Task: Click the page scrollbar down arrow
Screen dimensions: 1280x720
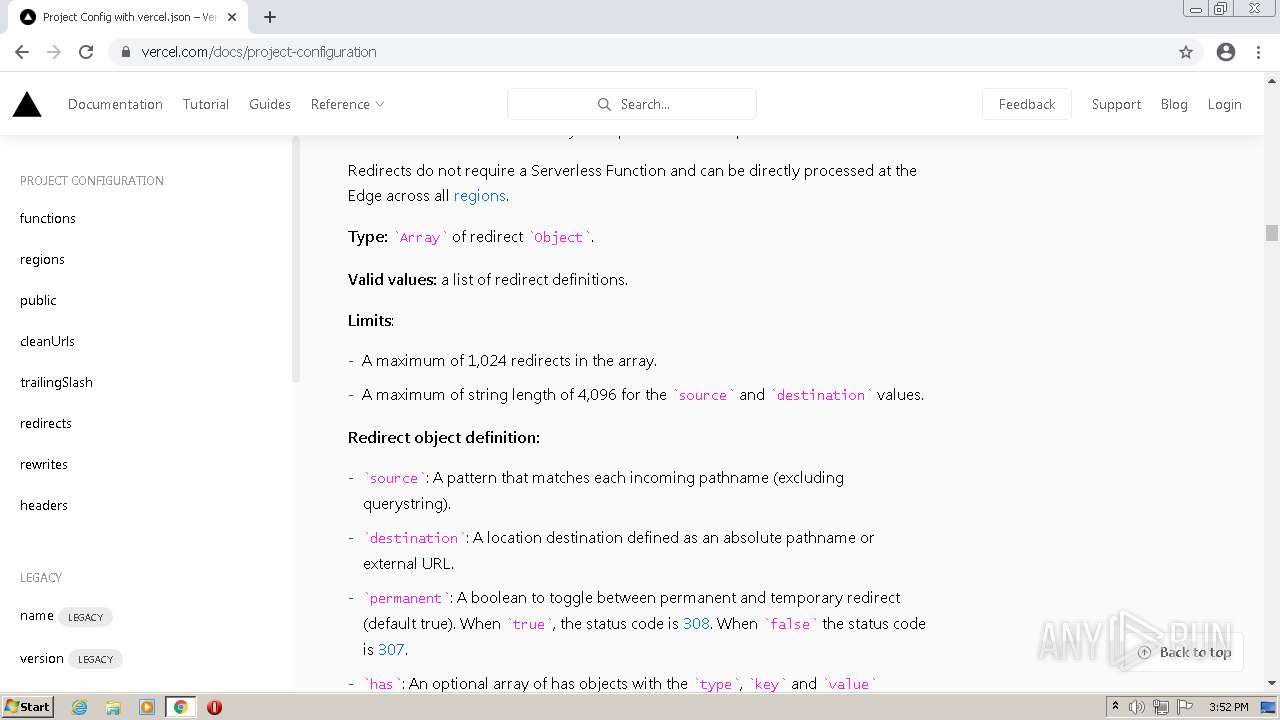Action: 1272,683
